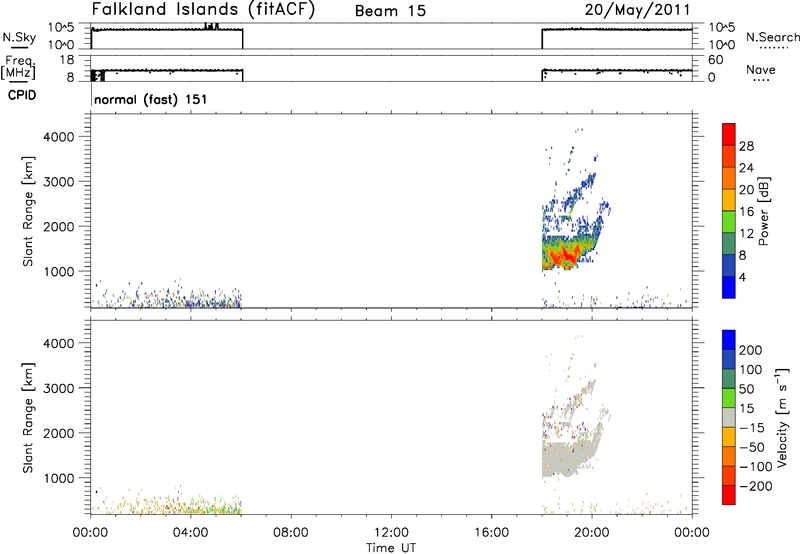Pick the bright blue bottom Power colorbar segment

pyautogui.click(x=729, y=287)
